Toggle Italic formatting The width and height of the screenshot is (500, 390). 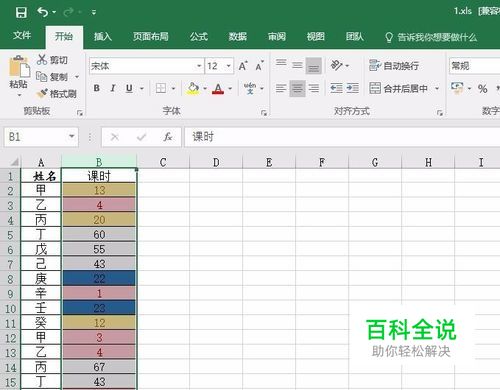[x=113, y=88]
